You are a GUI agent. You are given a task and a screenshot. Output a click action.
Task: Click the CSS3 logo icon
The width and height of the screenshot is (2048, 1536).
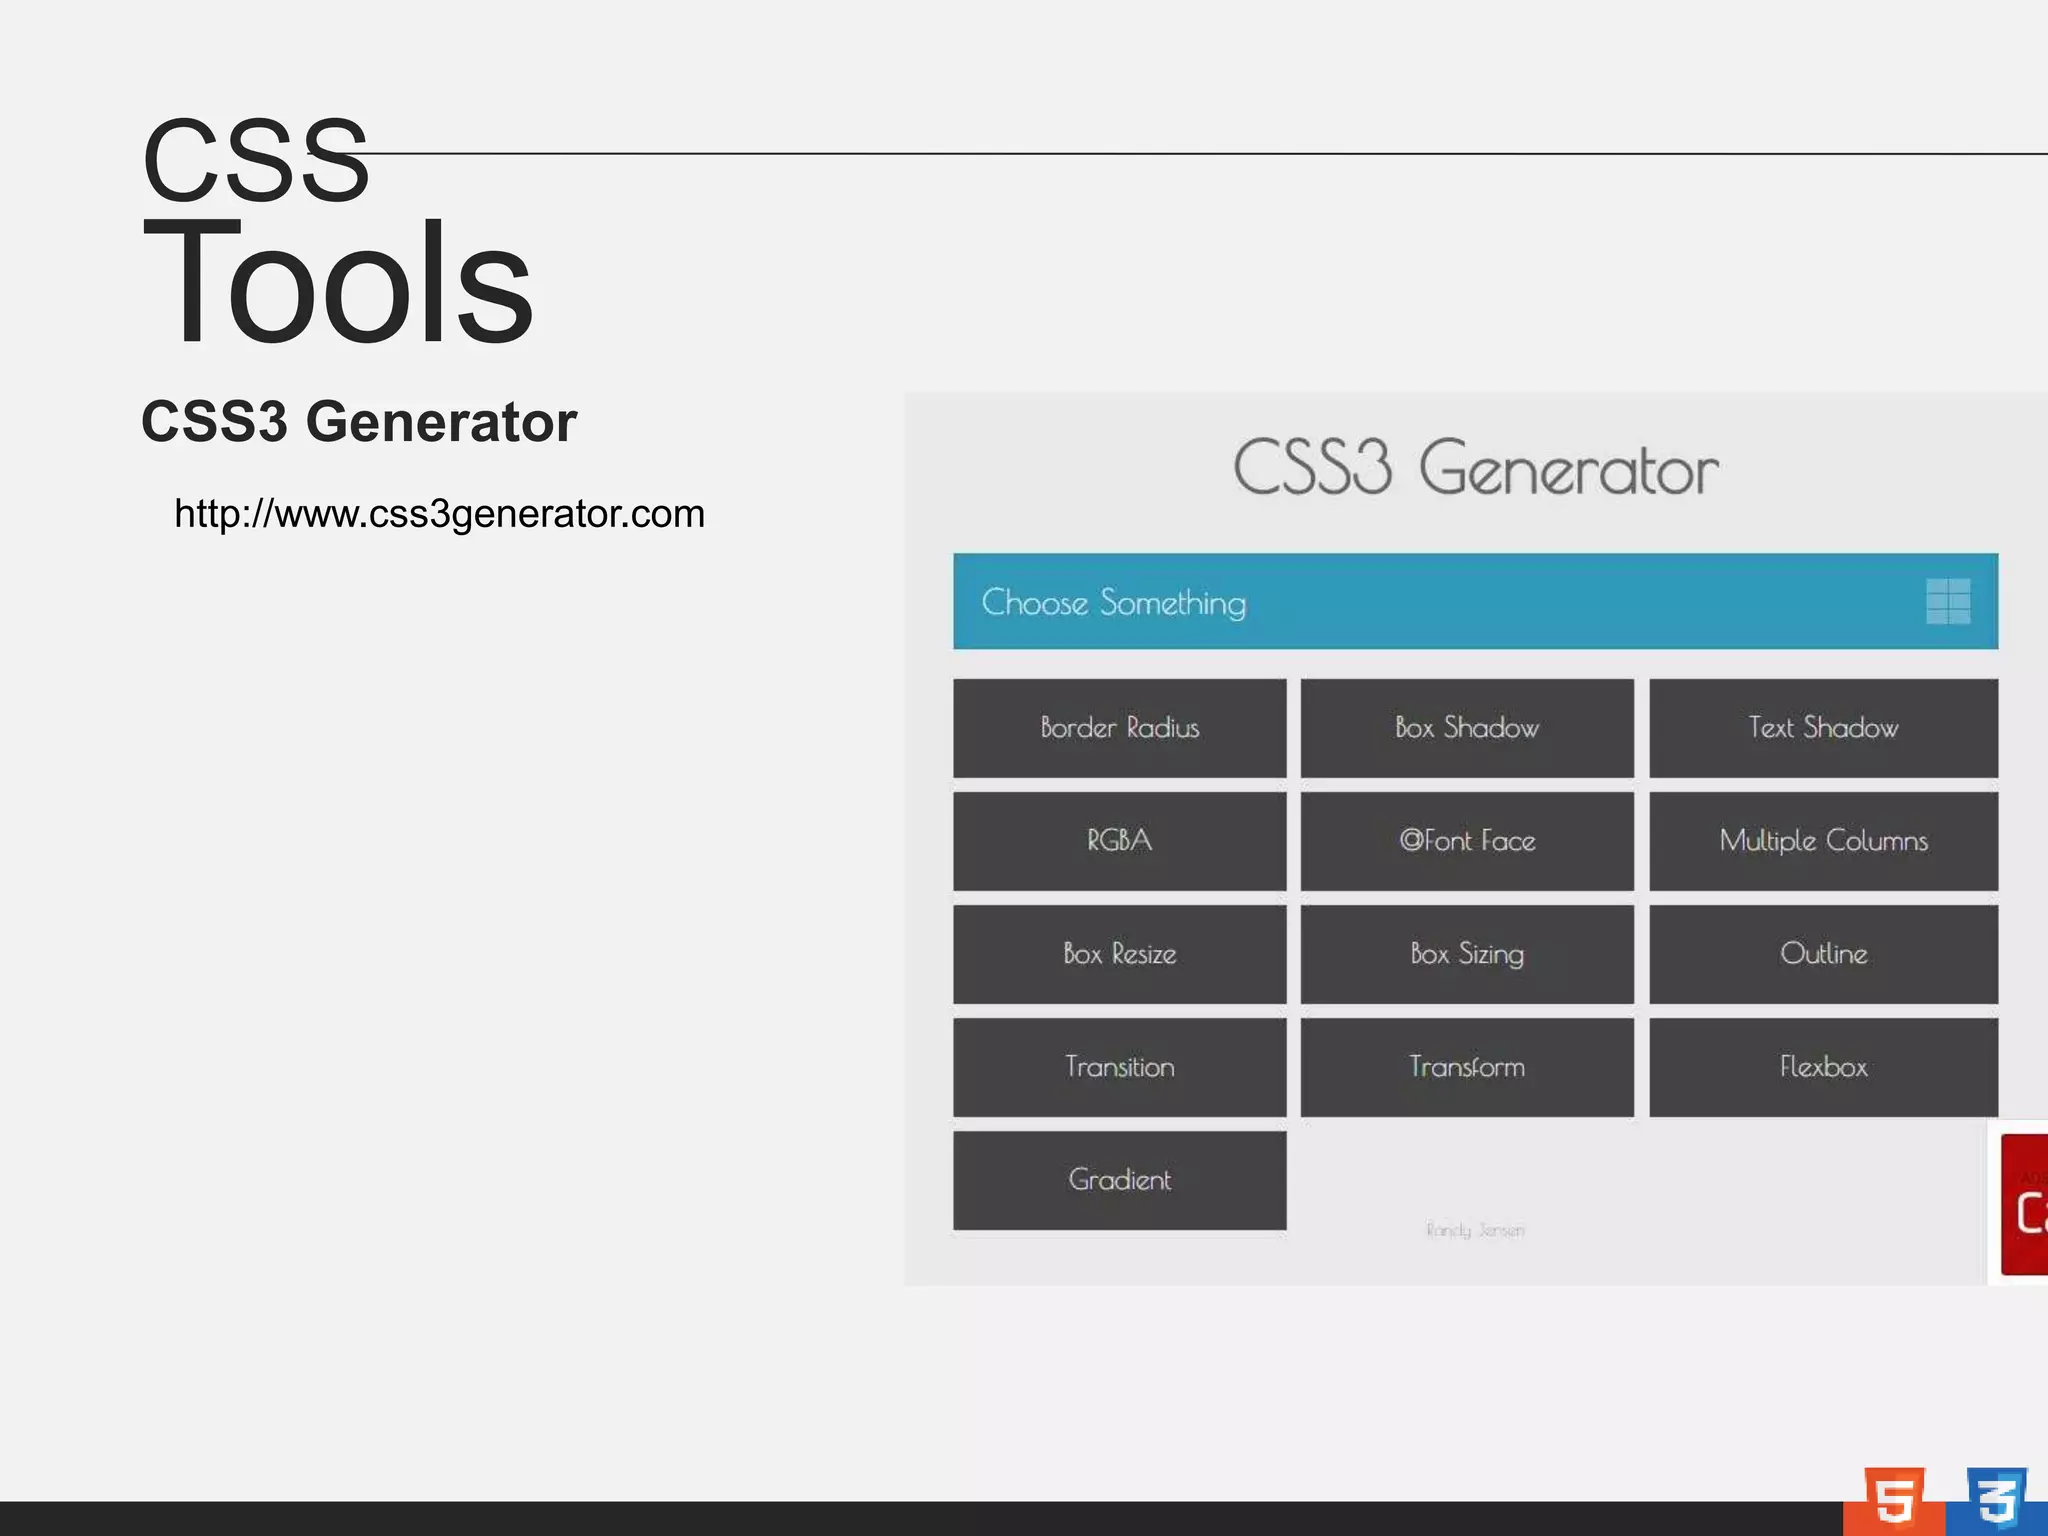(x=1996, y=1500)
